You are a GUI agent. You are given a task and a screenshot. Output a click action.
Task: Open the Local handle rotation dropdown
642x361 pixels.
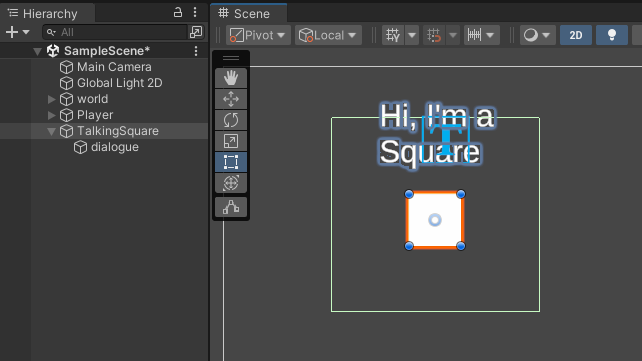pos(328,35)
